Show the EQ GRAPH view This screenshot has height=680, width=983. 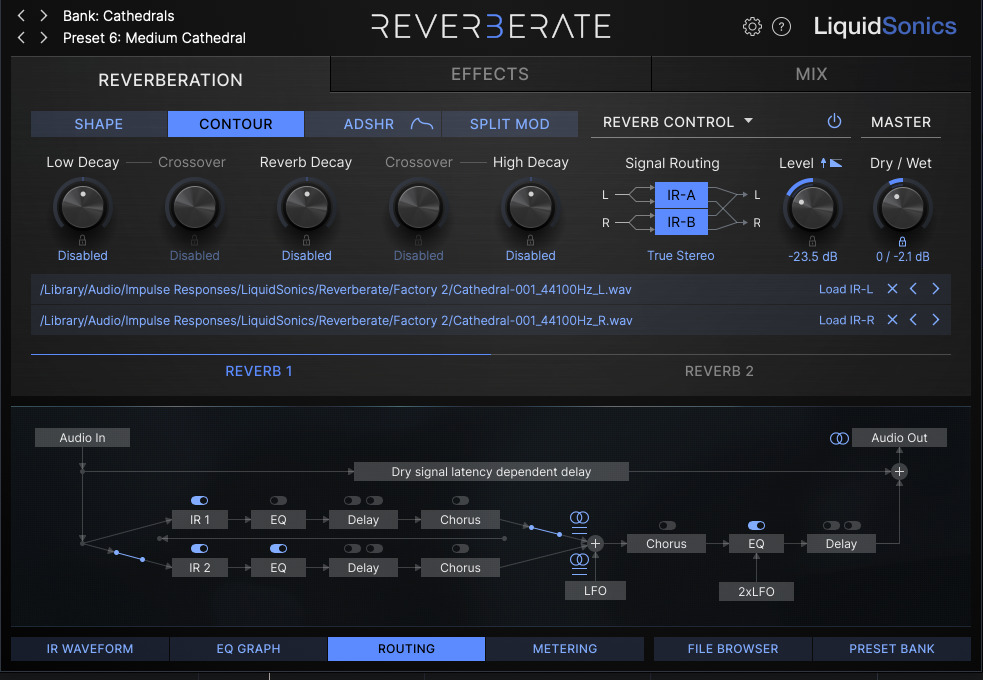pos(248,649)
